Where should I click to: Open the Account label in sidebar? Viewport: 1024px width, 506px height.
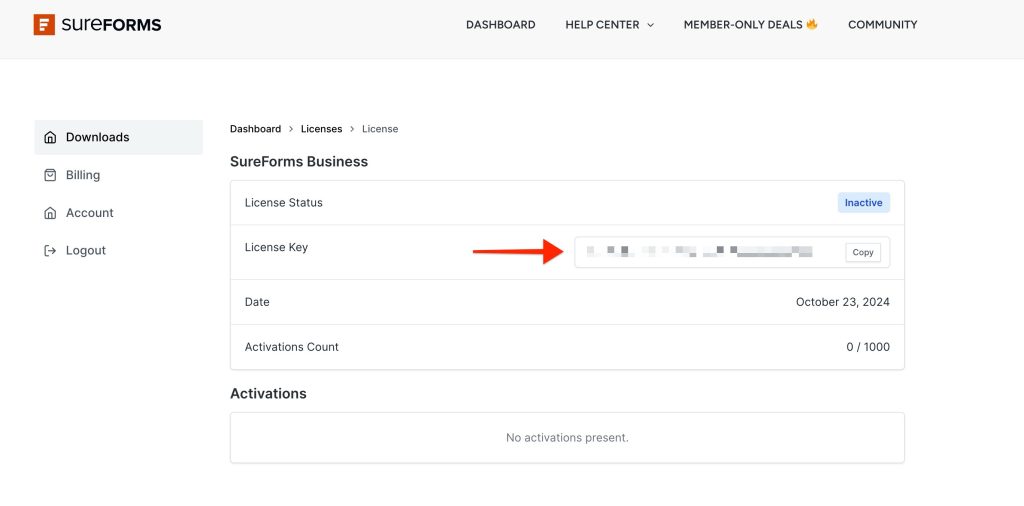coord(90,213)
